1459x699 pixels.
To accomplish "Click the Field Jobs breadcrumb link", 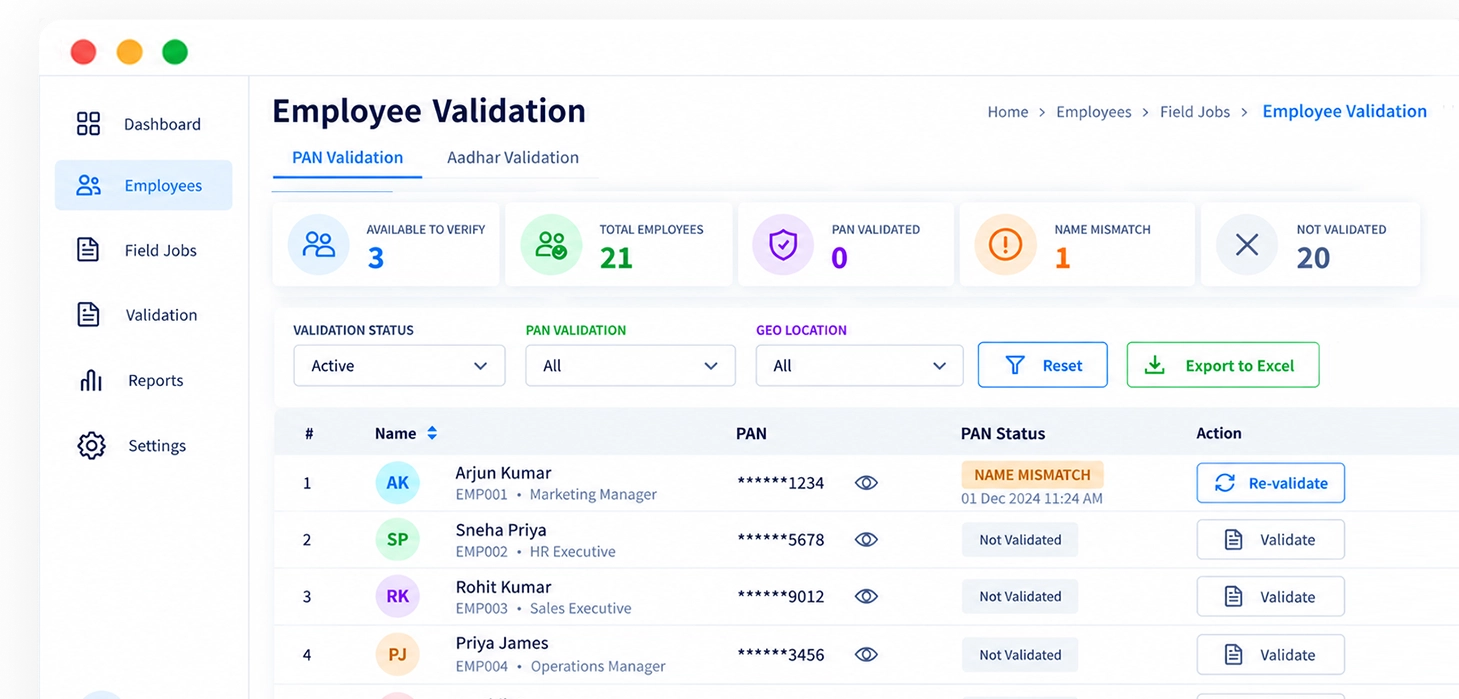I will pos(1194,112).
